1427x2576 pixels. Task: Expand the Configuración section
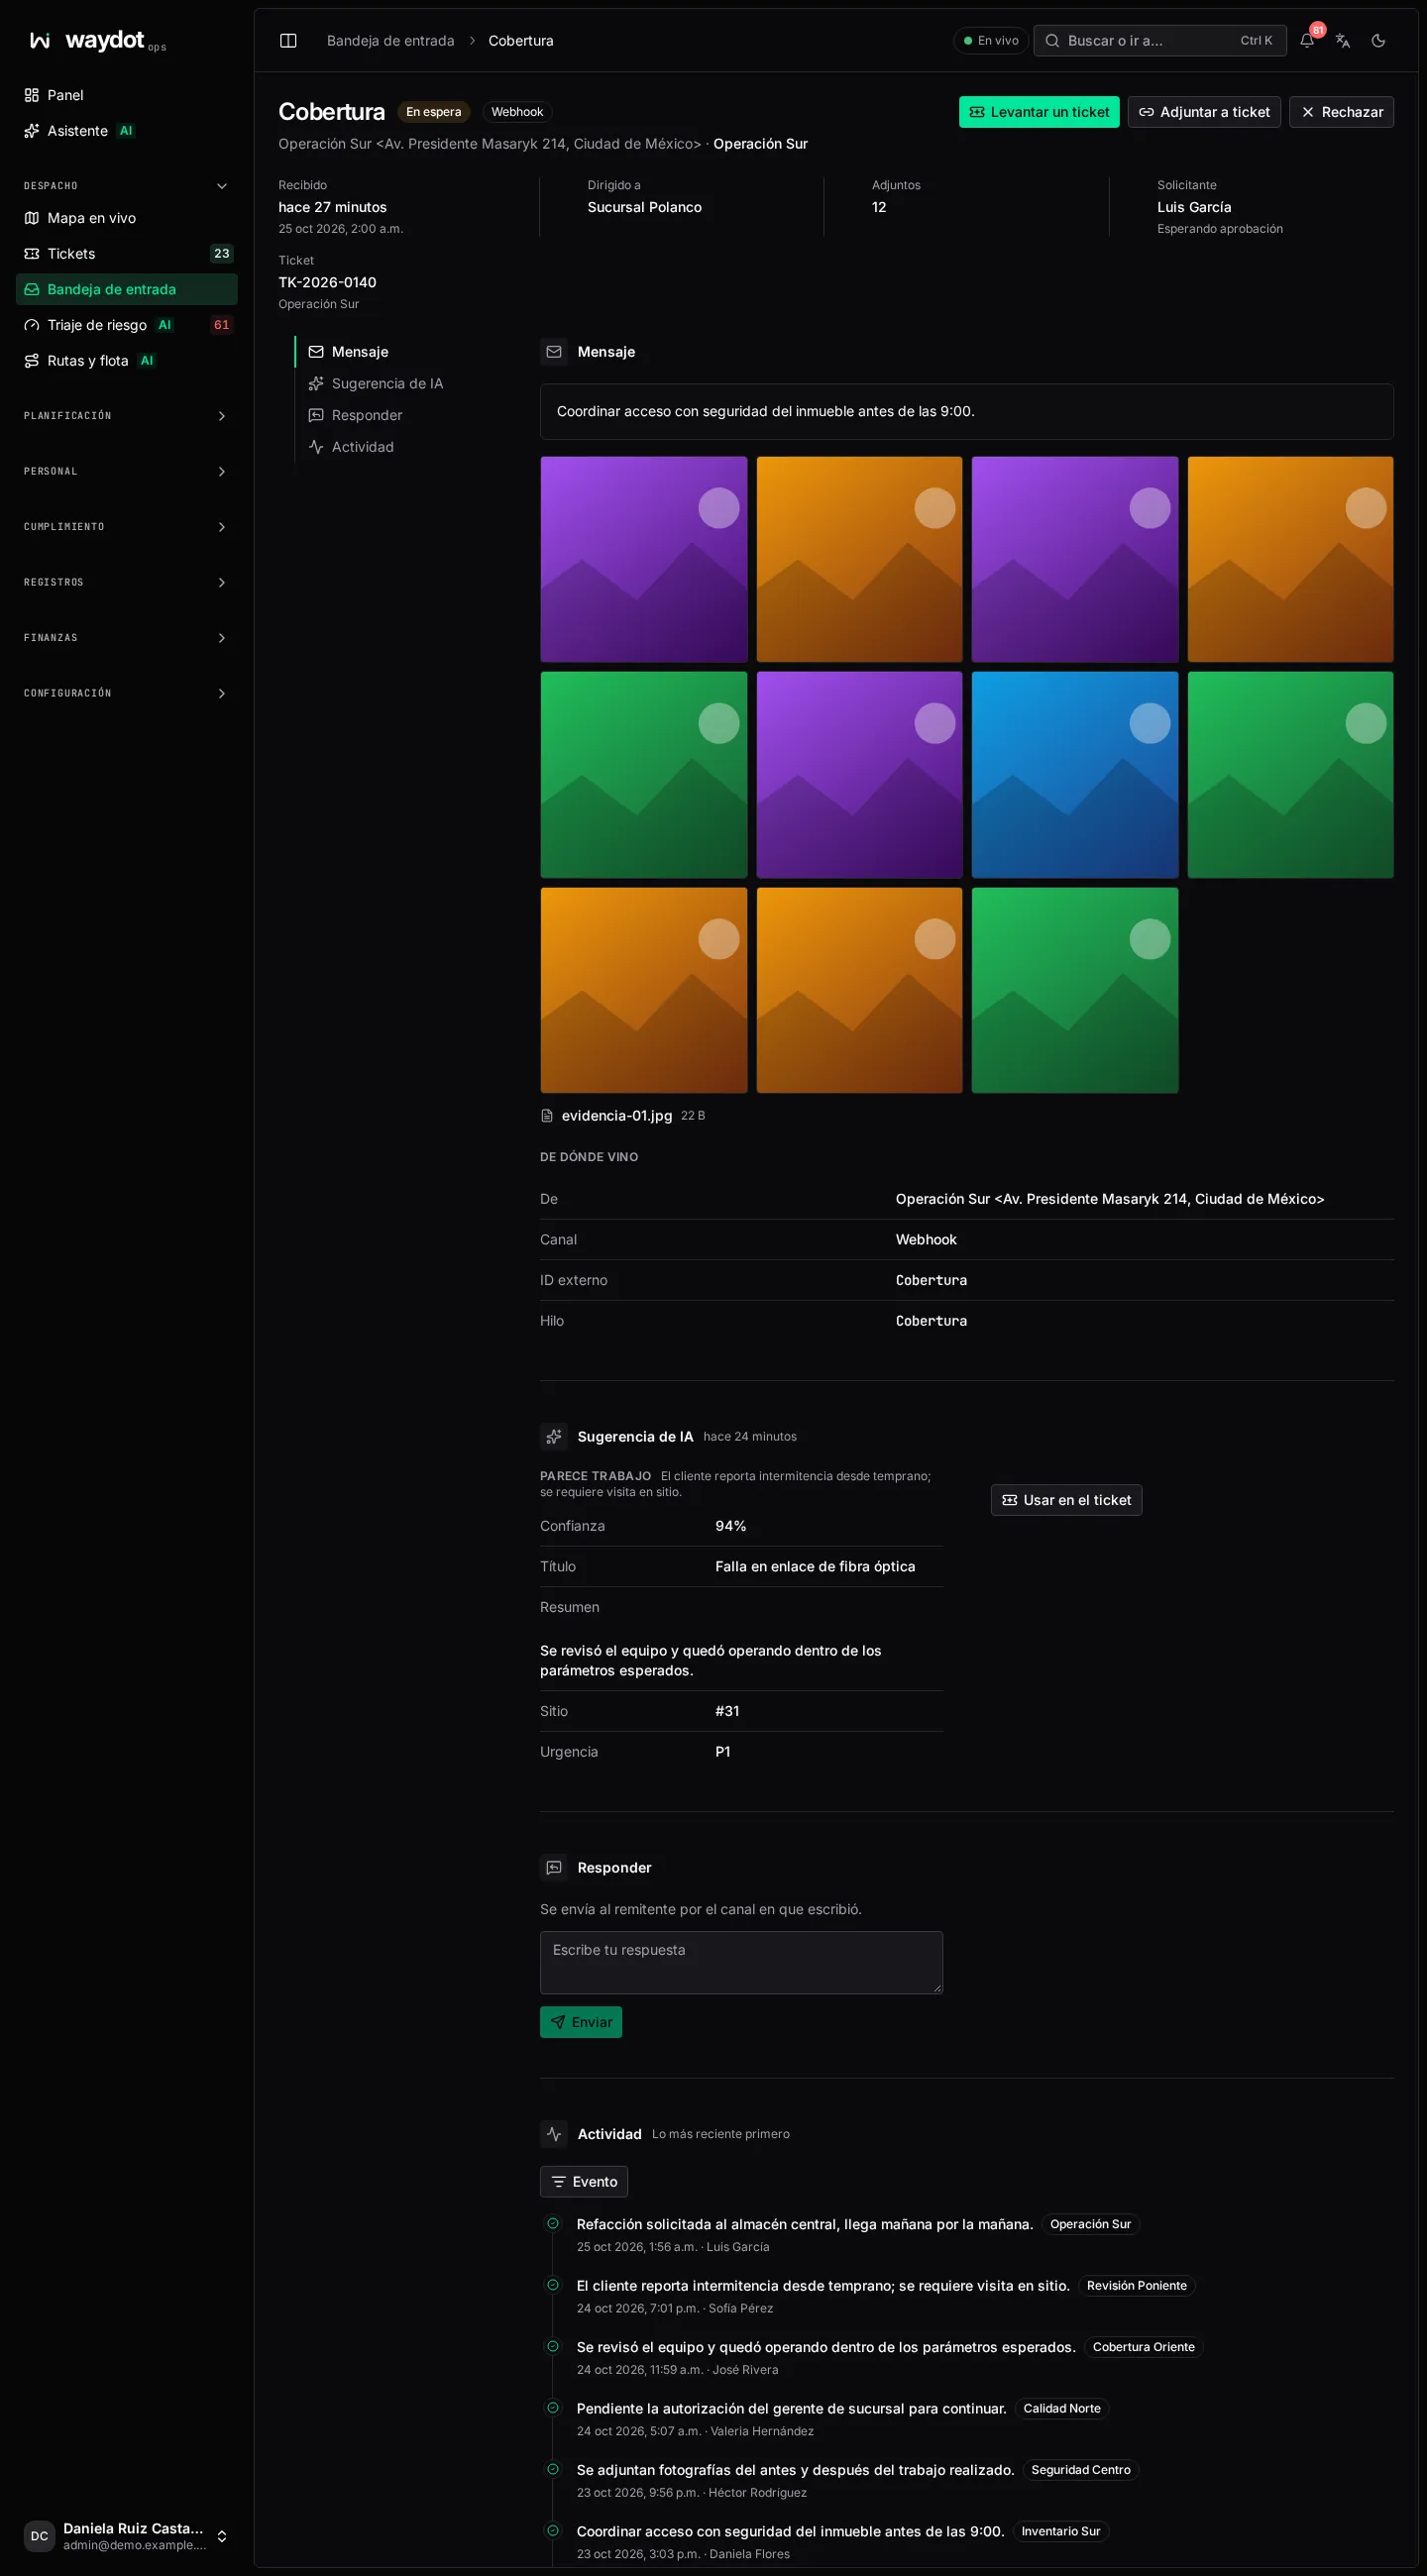pyautogui.click(x=127, y=694)
